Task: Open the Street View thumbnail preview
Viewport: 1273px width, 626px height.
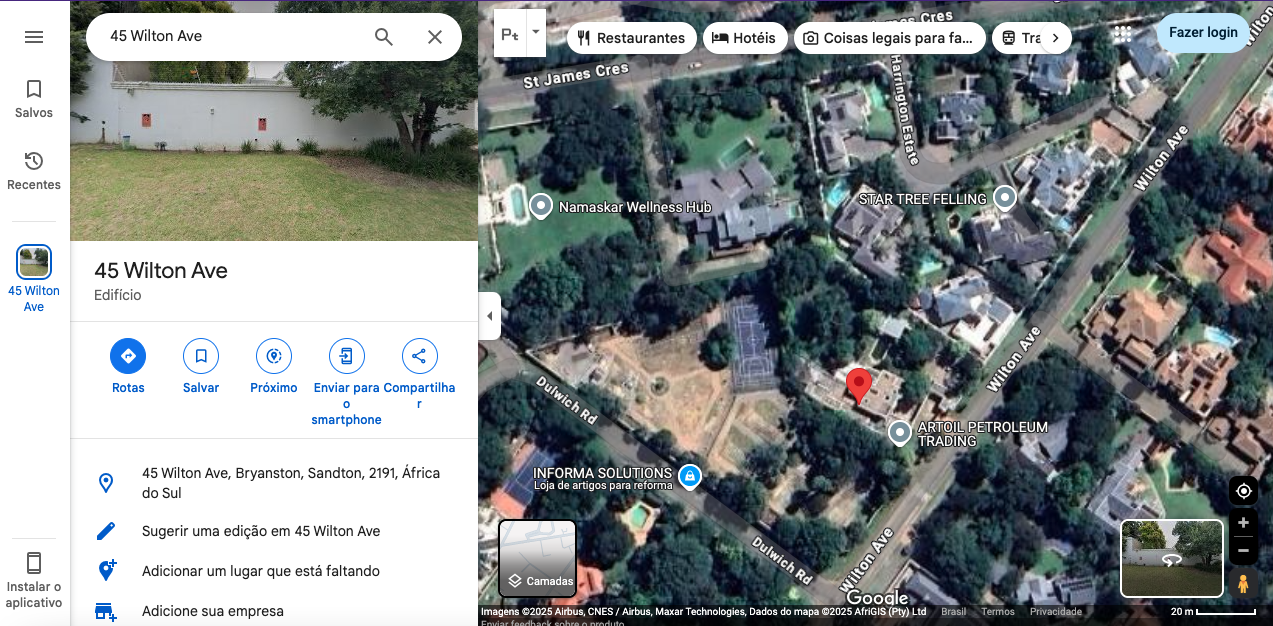Action: pos(1172,558)
